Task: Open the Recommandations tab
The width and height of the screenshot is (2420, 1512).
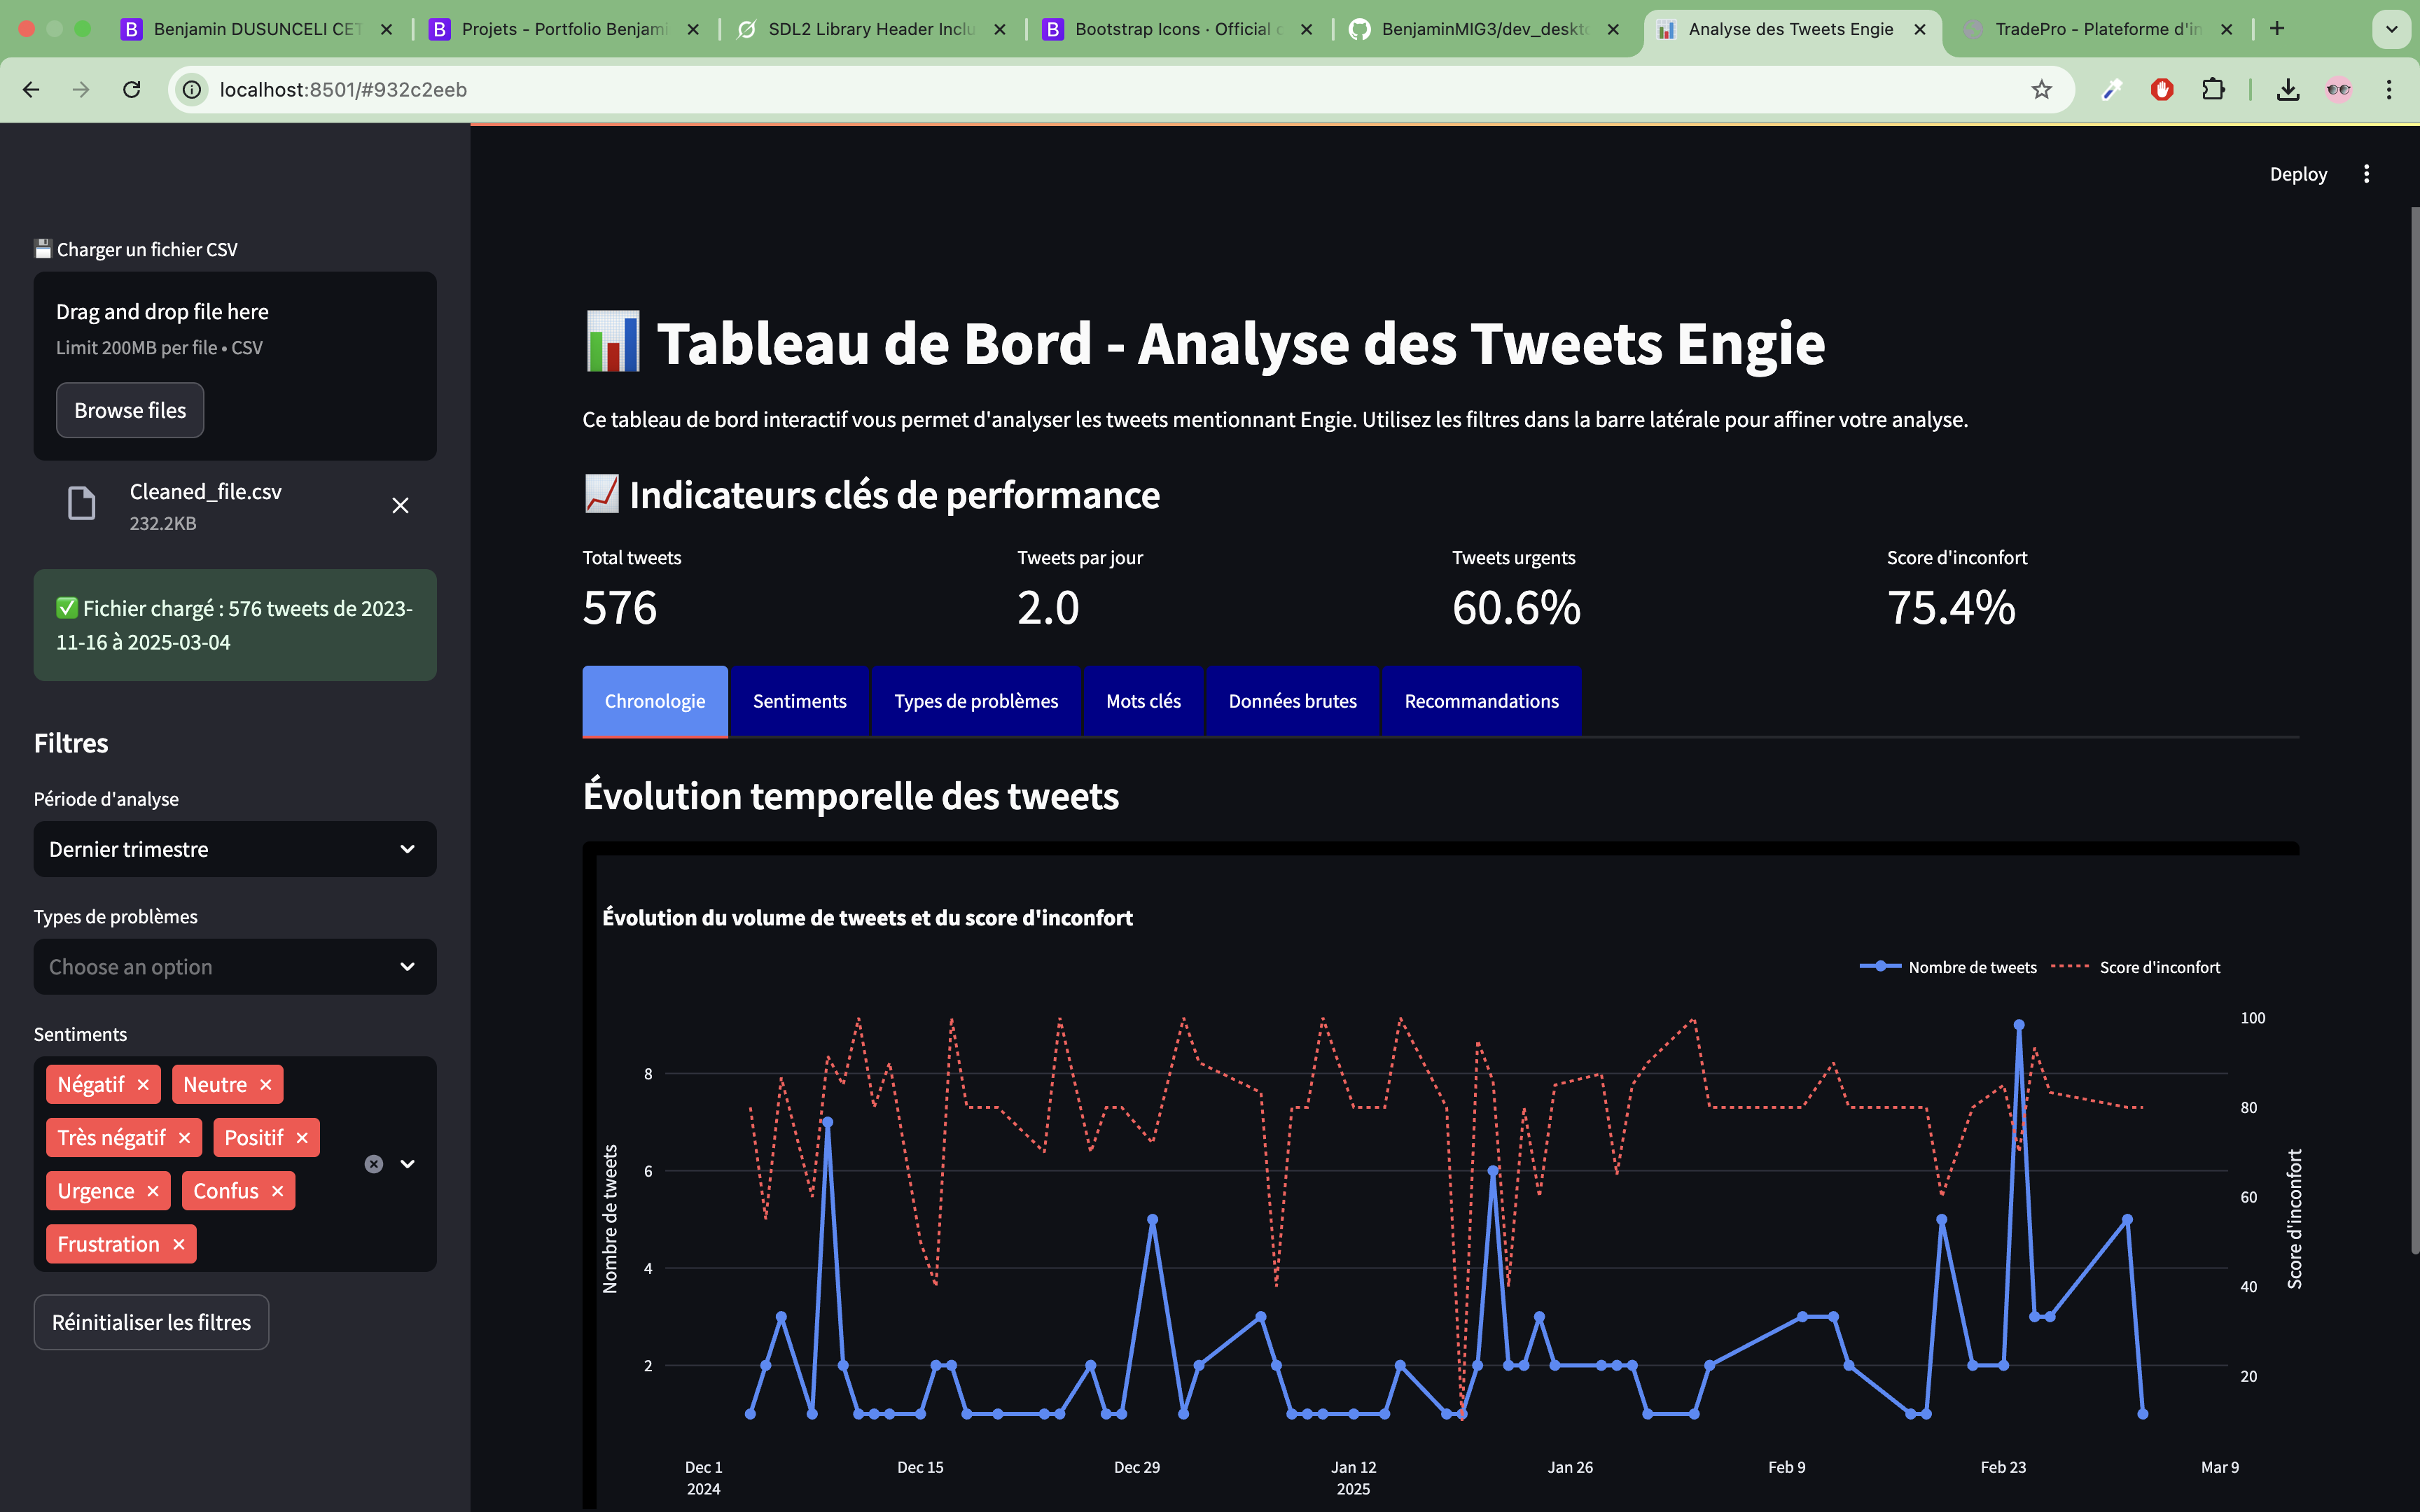Action: [1481, 701]
